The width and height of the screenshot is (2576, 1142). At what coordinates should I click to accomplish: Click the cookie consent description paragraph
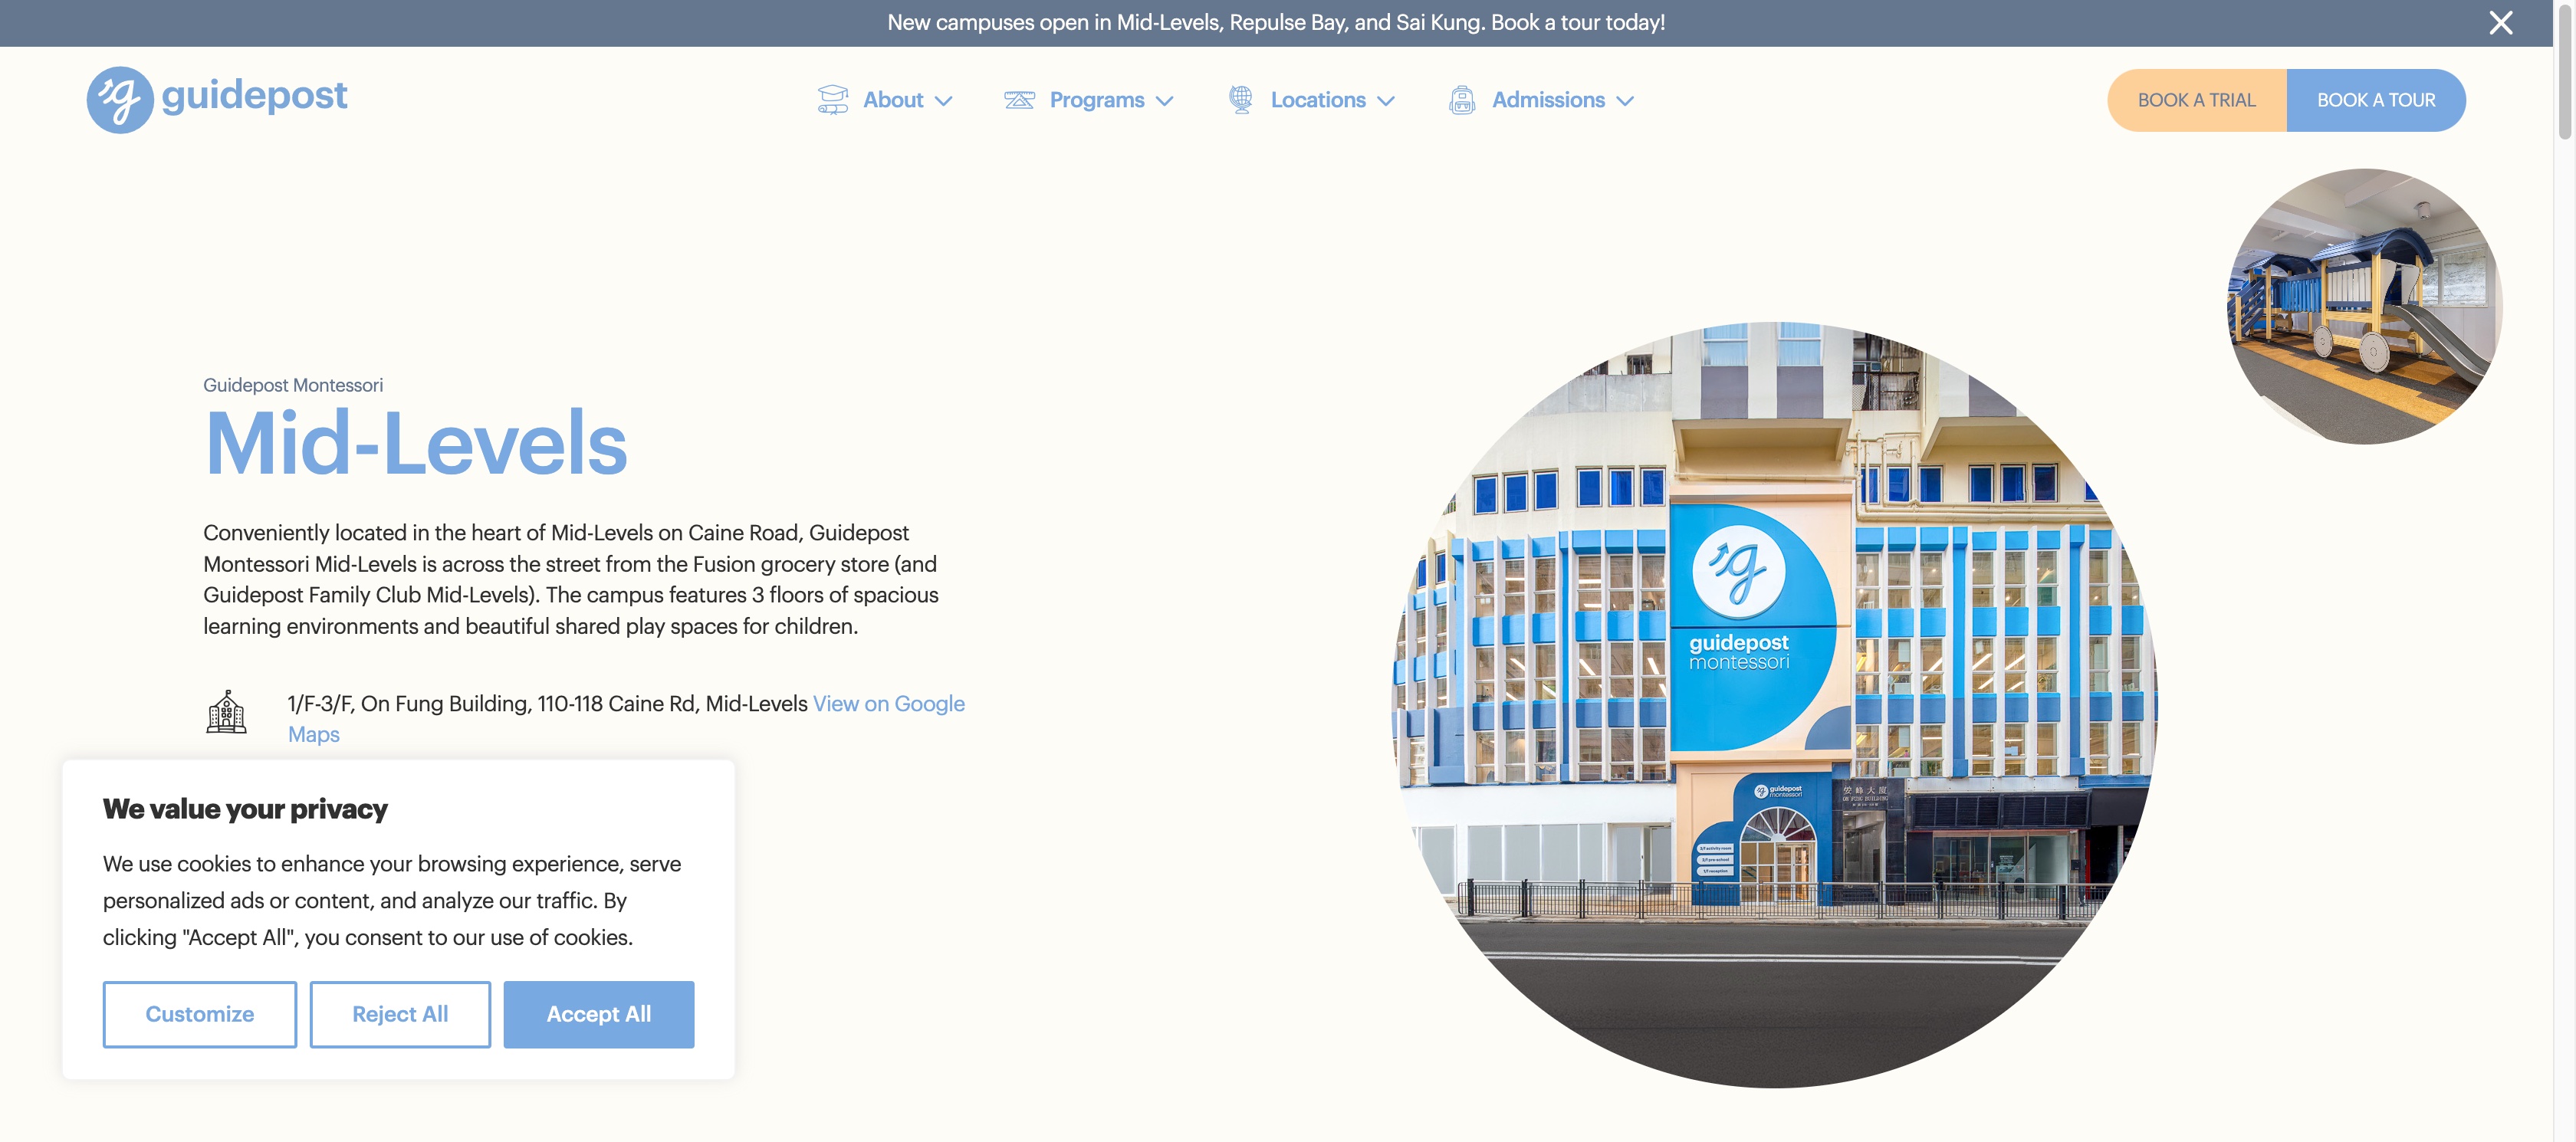point(392,900)
